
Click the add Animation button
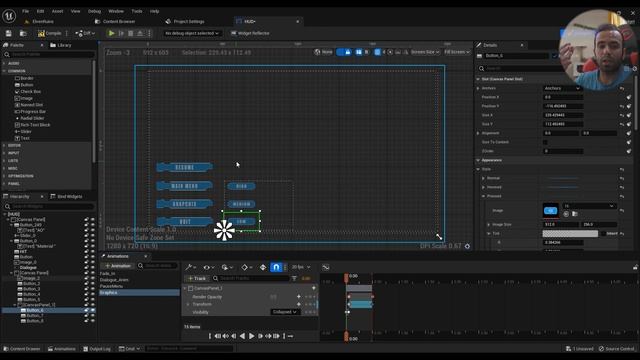pyautogui.click(x=118, y=266)
